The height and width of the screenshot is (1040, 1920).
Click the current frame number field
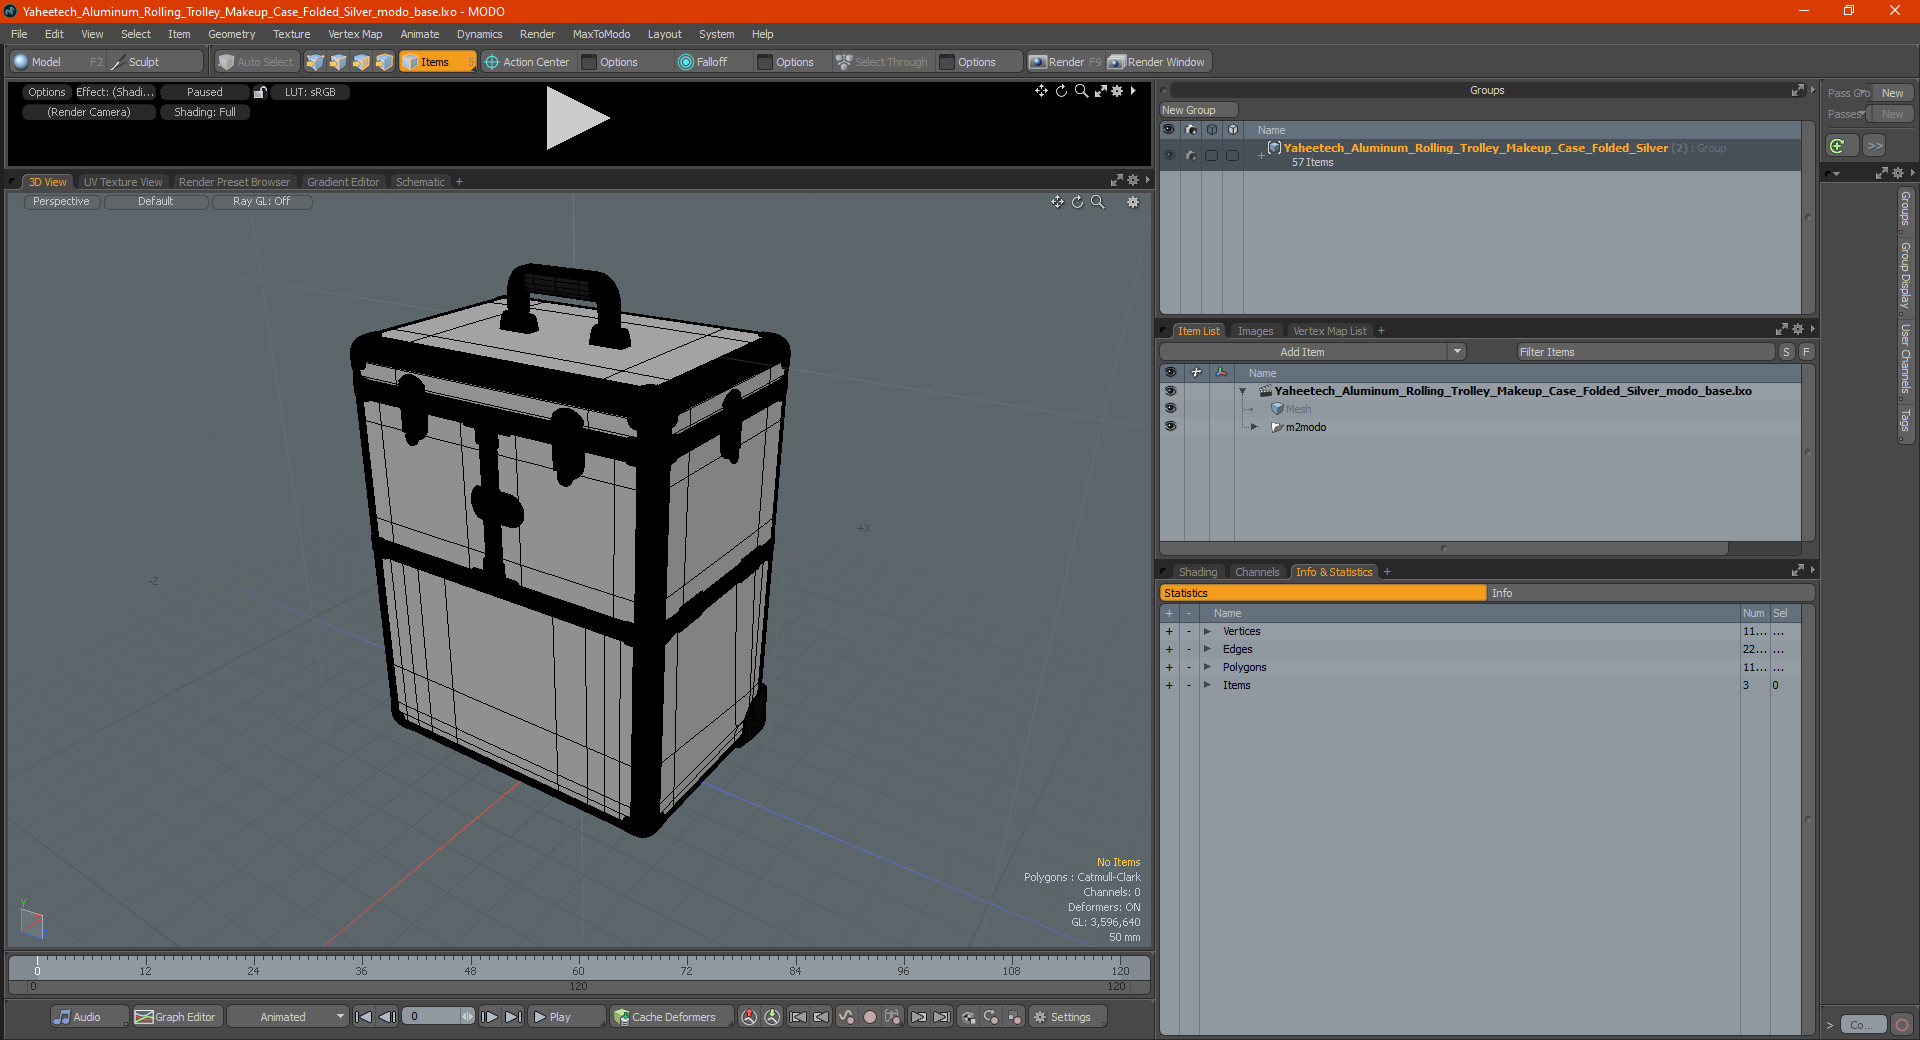pos(432,1017)
